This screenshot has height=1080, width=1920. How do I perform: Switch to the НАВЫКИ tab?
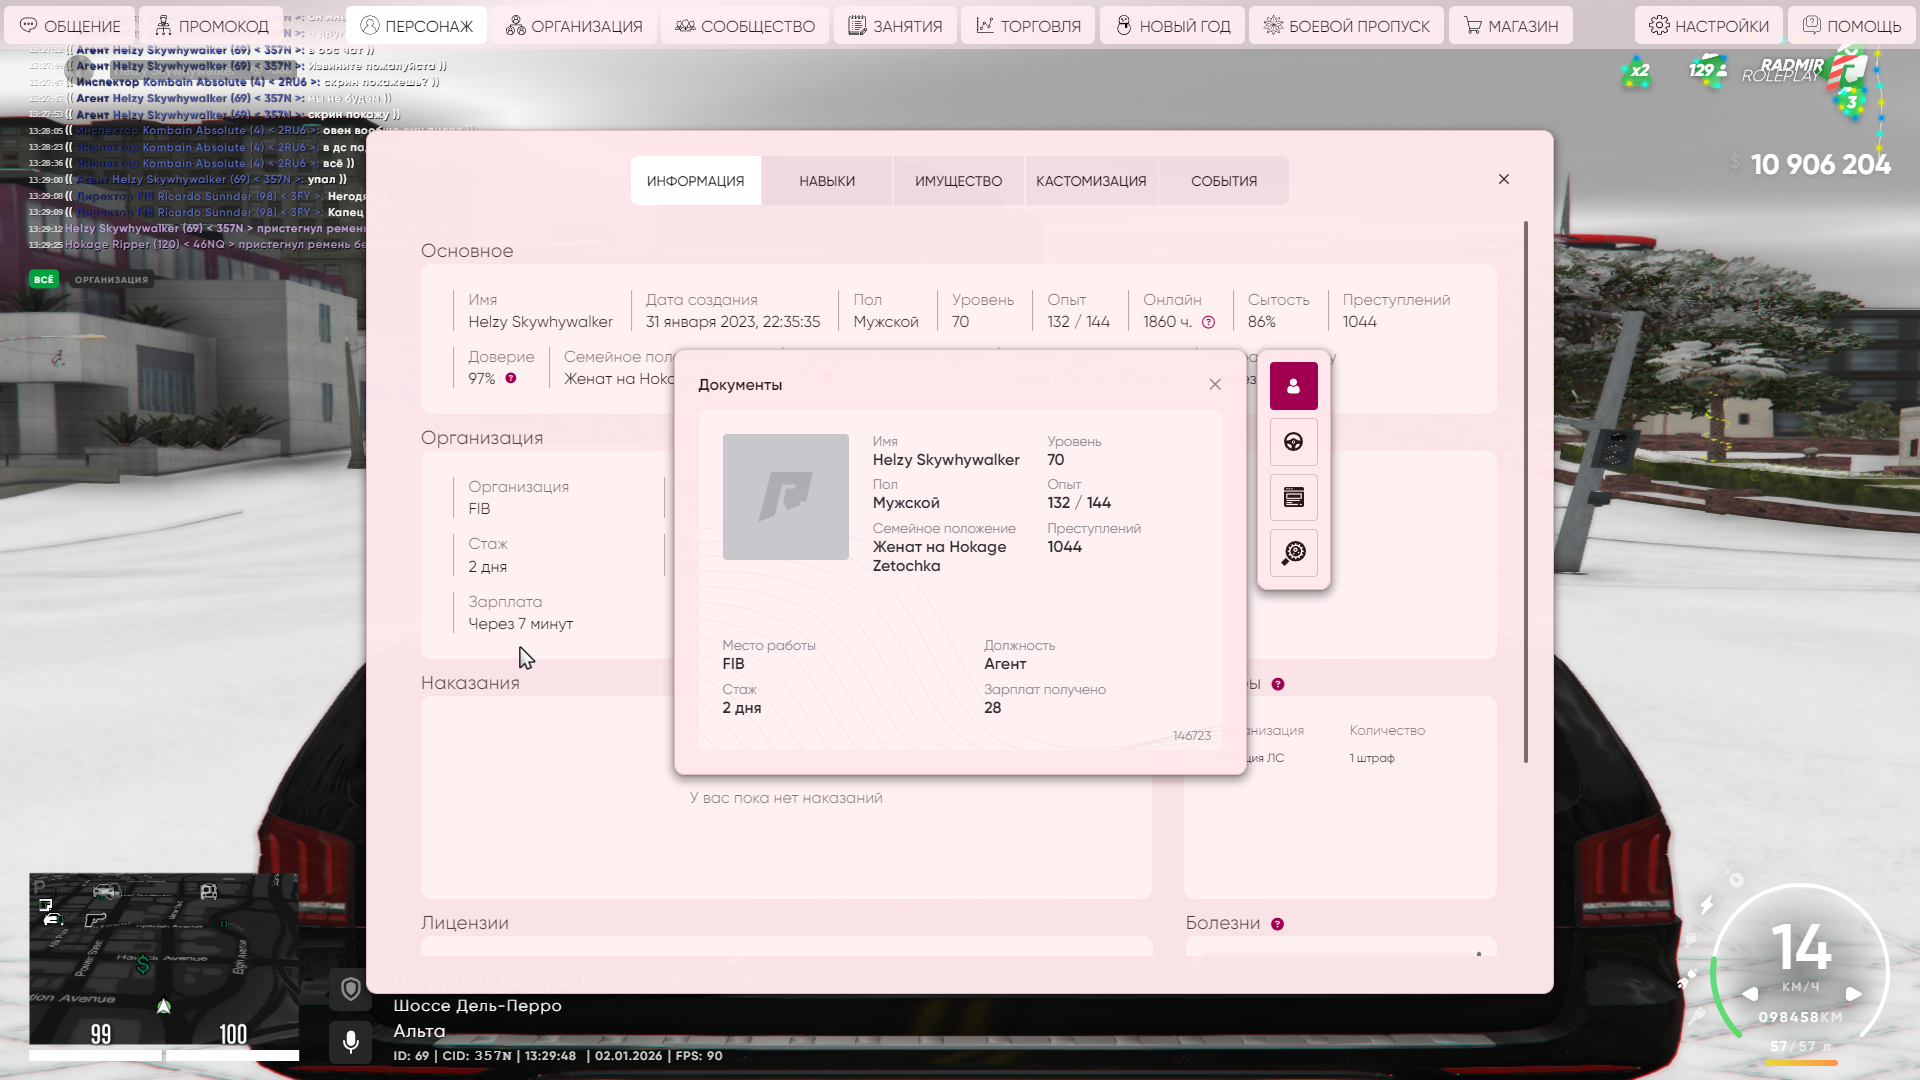point(826,181)
